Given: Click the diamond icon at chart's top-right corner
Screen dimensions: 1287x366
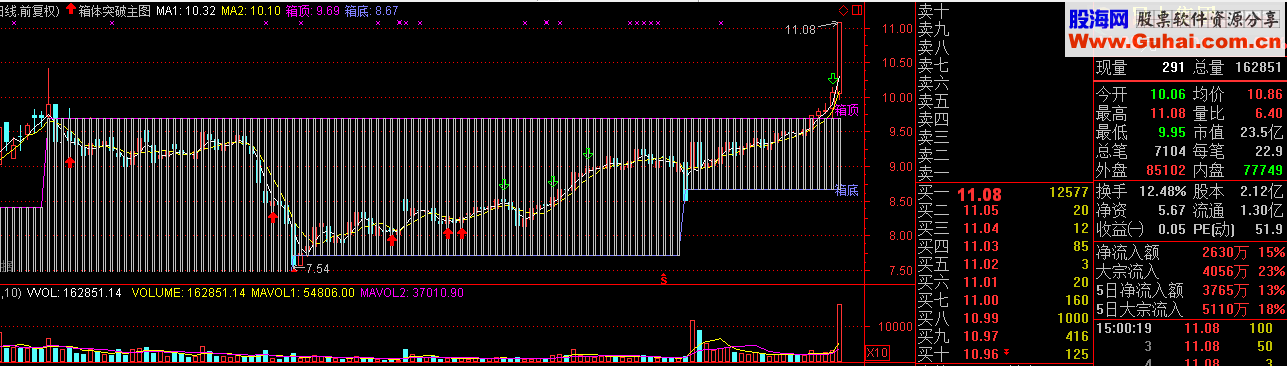Looking at the screenshot, I should pos(843,11).
